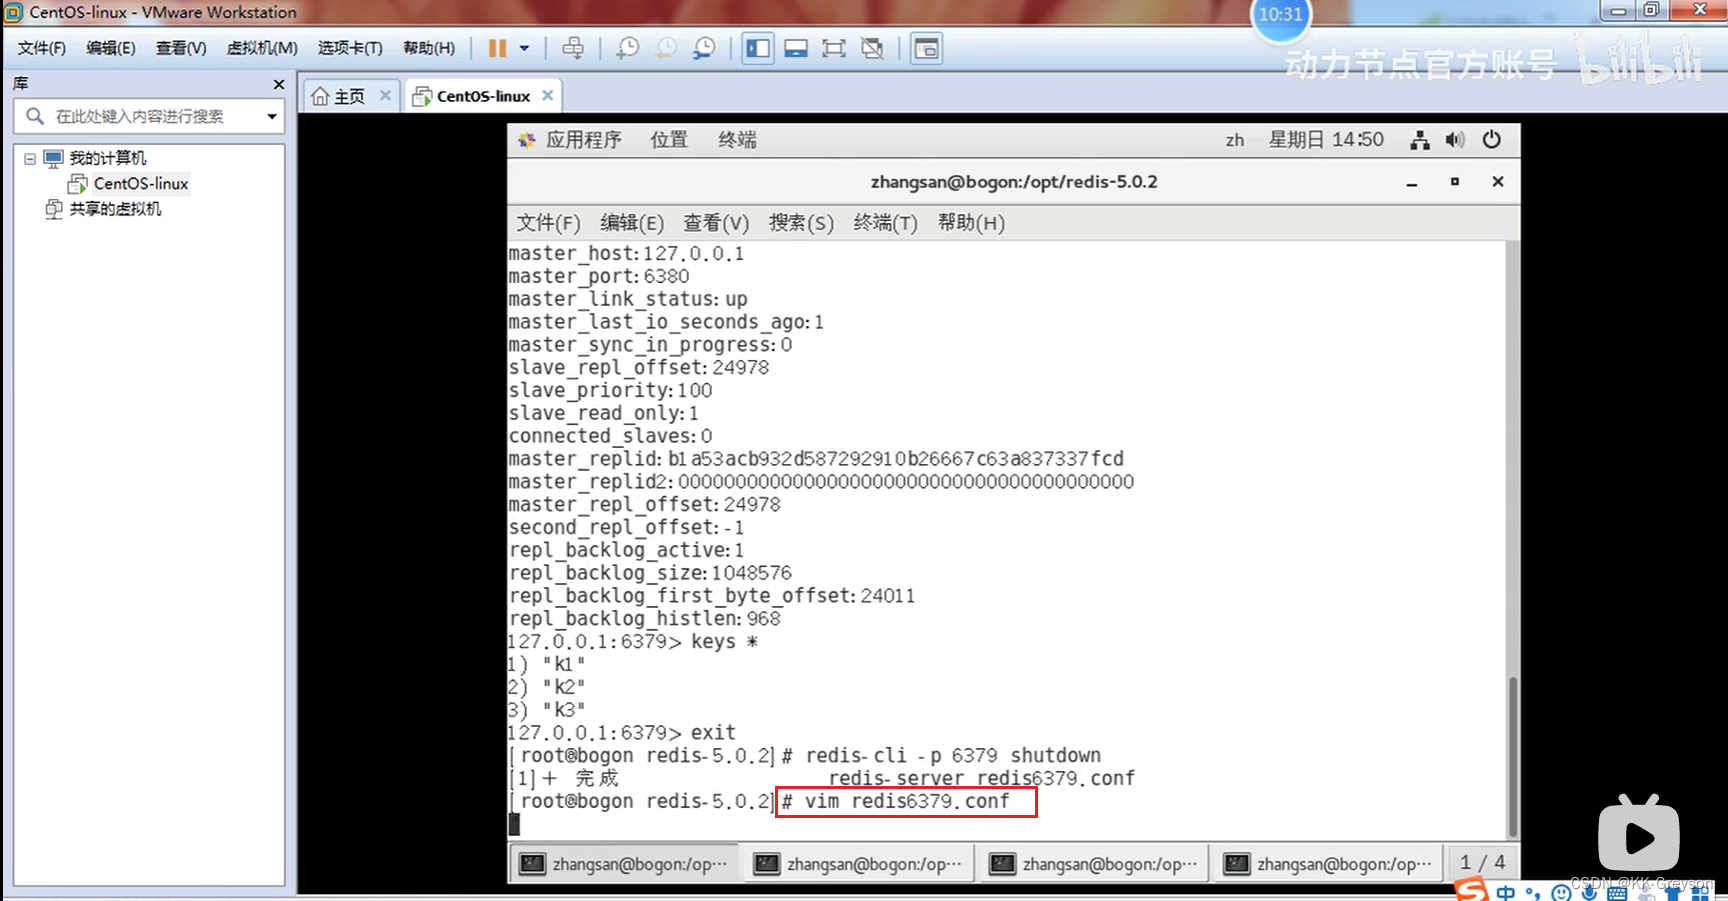
Task: Revert the virtual machine to its snapshot
Action: point(666,48)
